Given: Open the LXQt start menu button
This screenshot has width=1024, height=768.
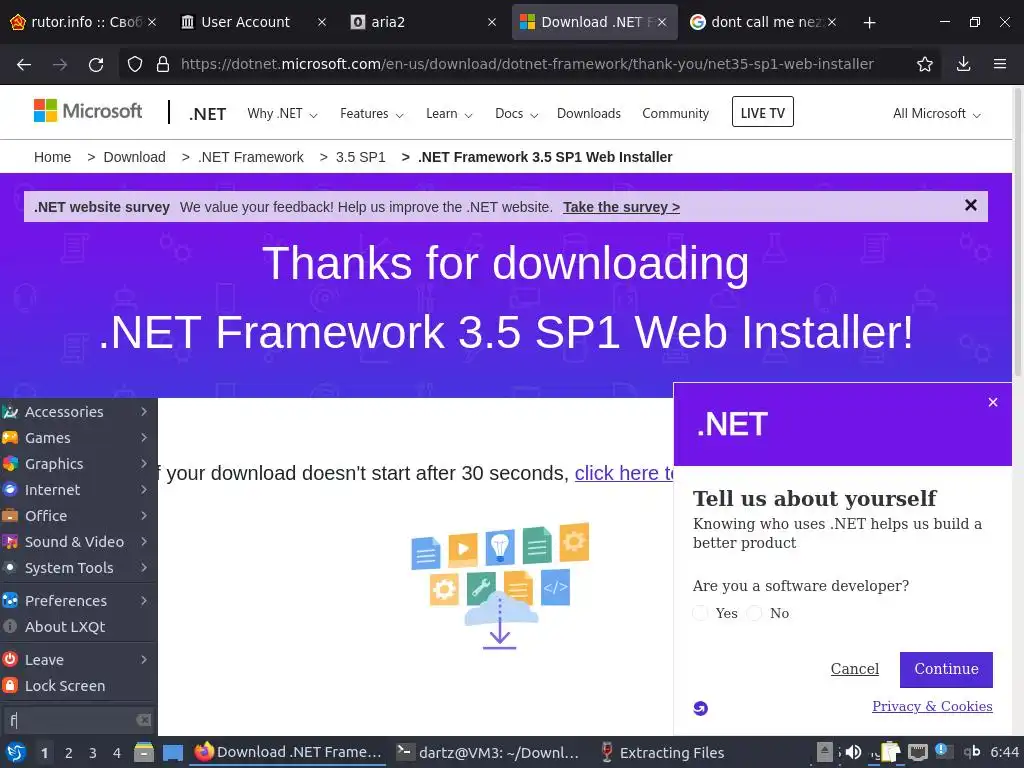Looking at the screenshot, I should coord(16,752).
